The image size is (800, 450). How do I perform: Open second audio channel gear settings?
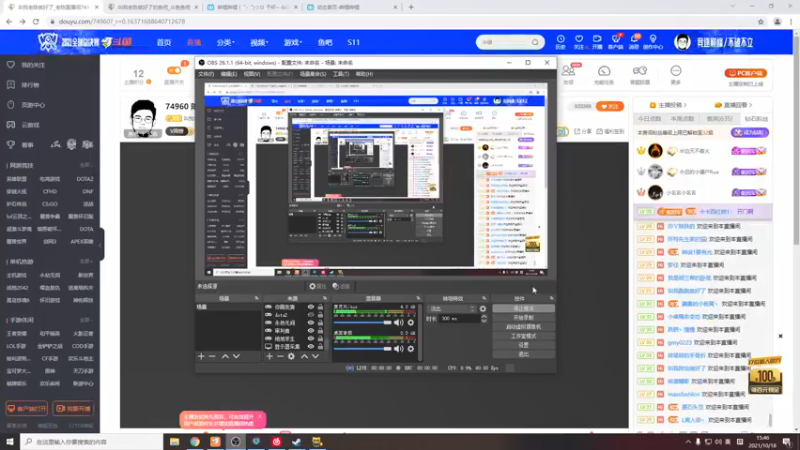(x=411, y=349)
